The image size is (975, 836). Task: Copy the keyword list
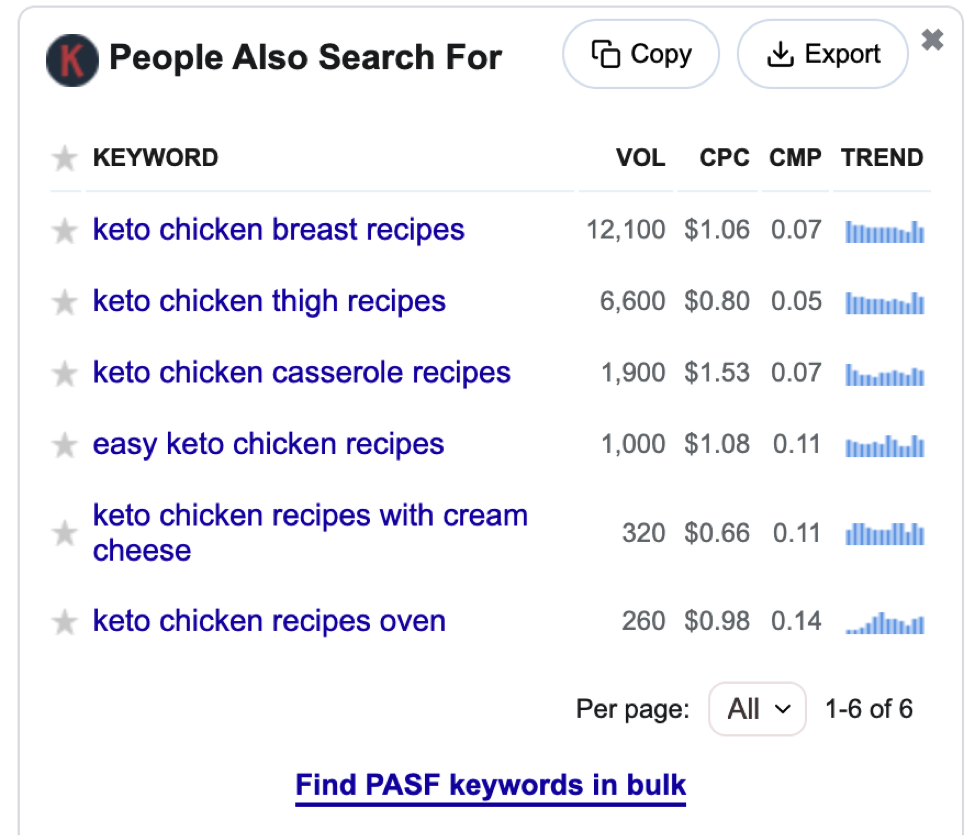click(640, 54)
